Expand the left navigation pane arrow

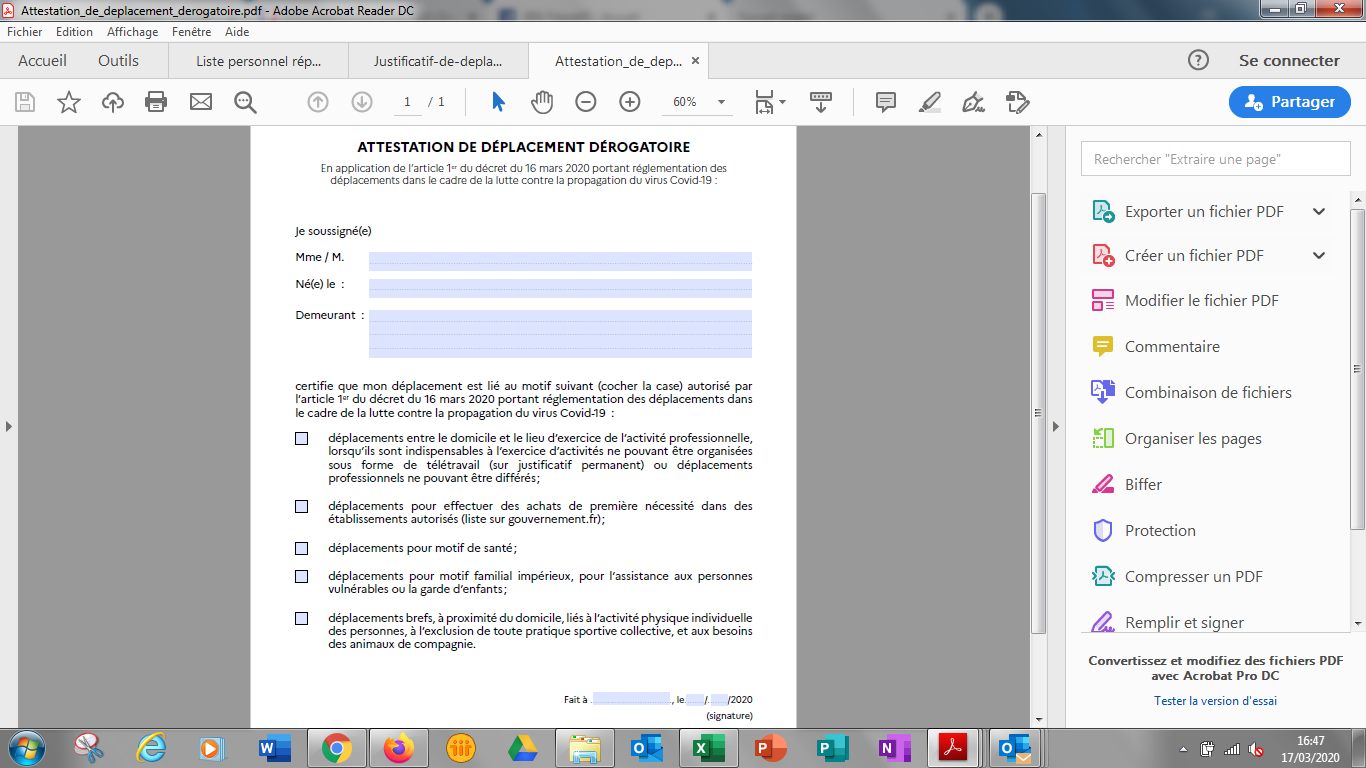9,426
